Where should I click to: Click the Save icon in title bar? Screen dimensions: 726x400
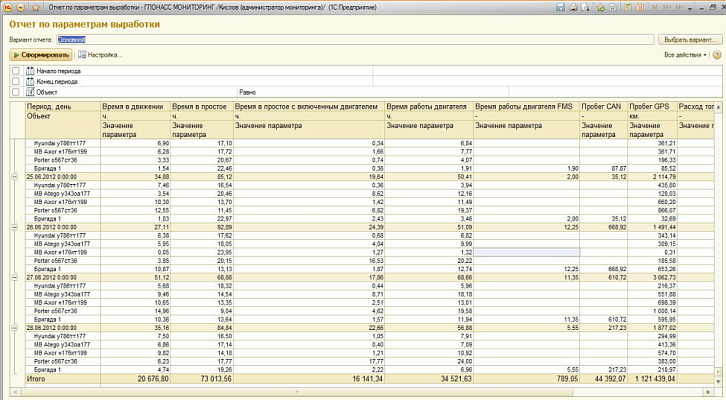(x=559, y=7)
